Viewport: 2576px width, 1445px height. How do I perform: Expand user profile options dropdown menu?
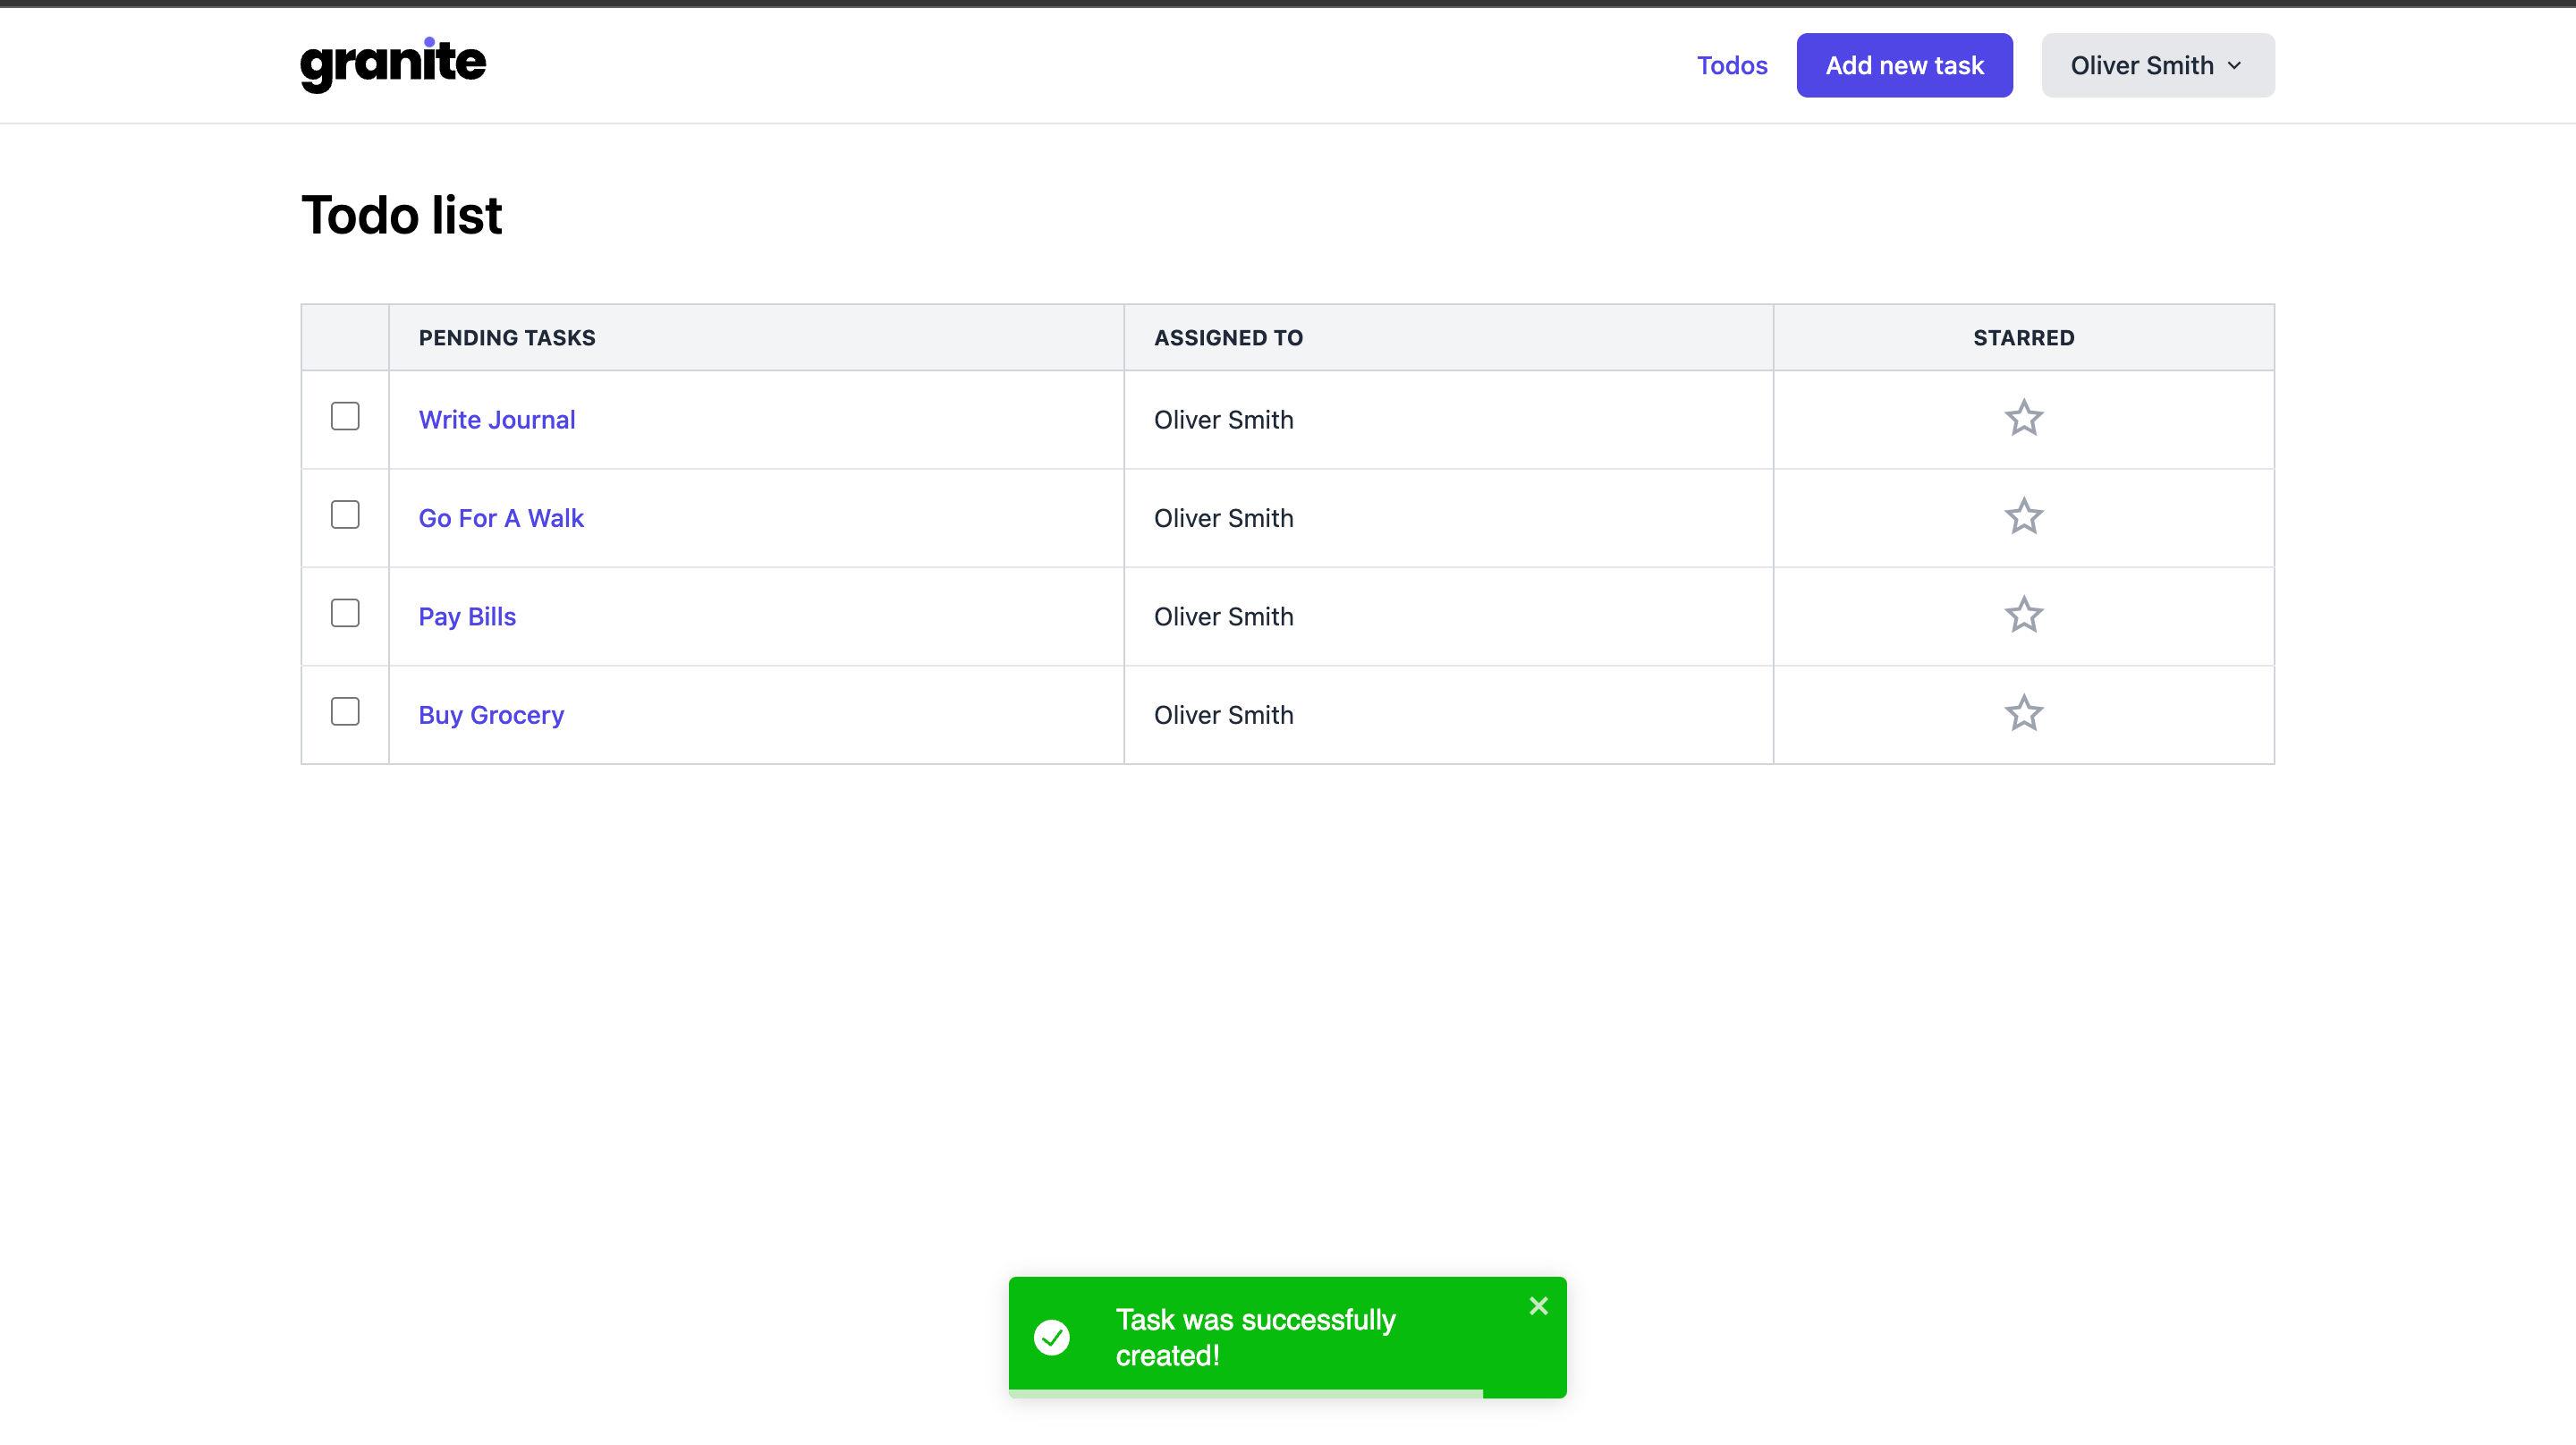tap(2157, 65)
